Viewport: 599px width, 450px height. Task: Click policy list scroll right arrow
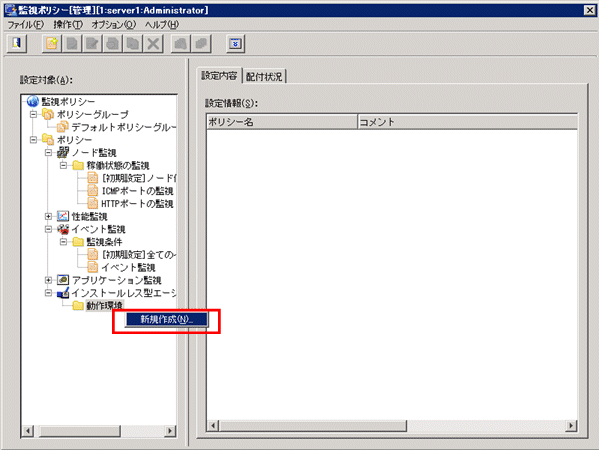[x=571, y=426]
